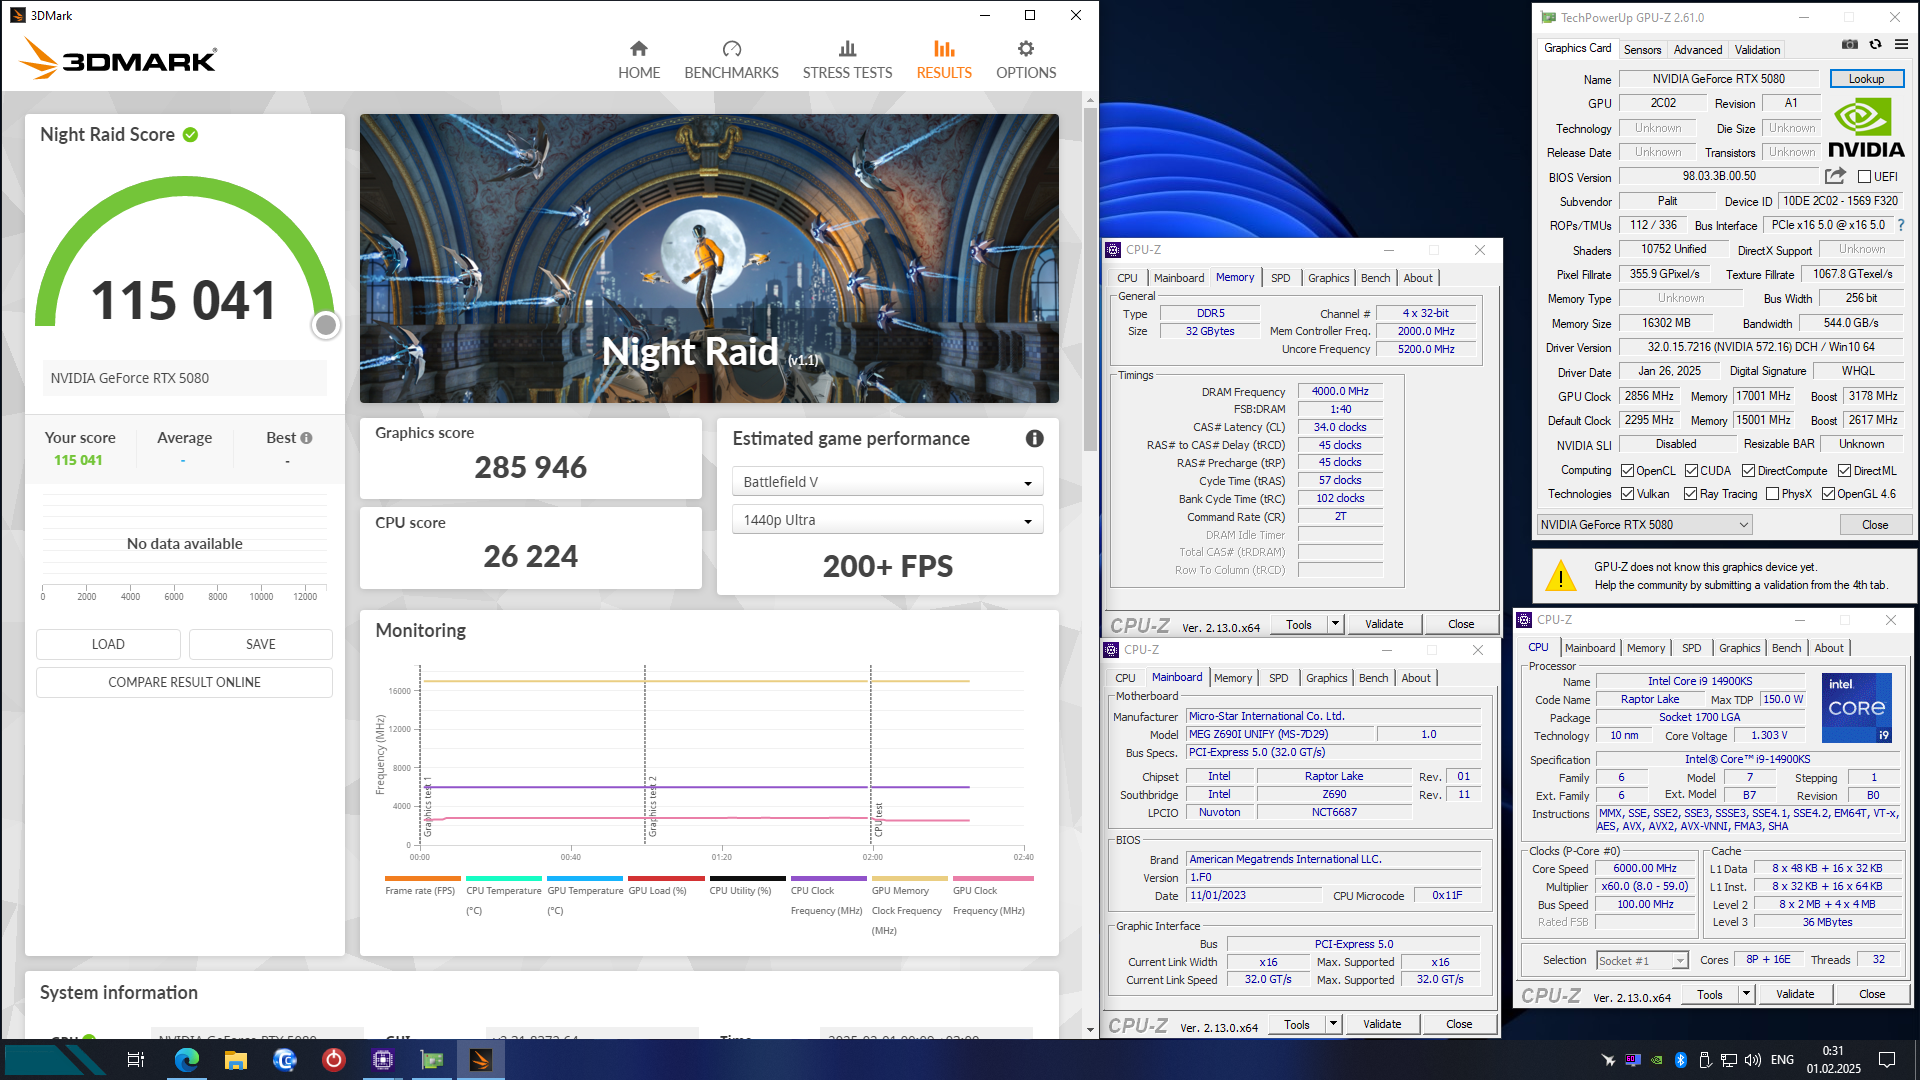Open notification center

[1887, 1060]
